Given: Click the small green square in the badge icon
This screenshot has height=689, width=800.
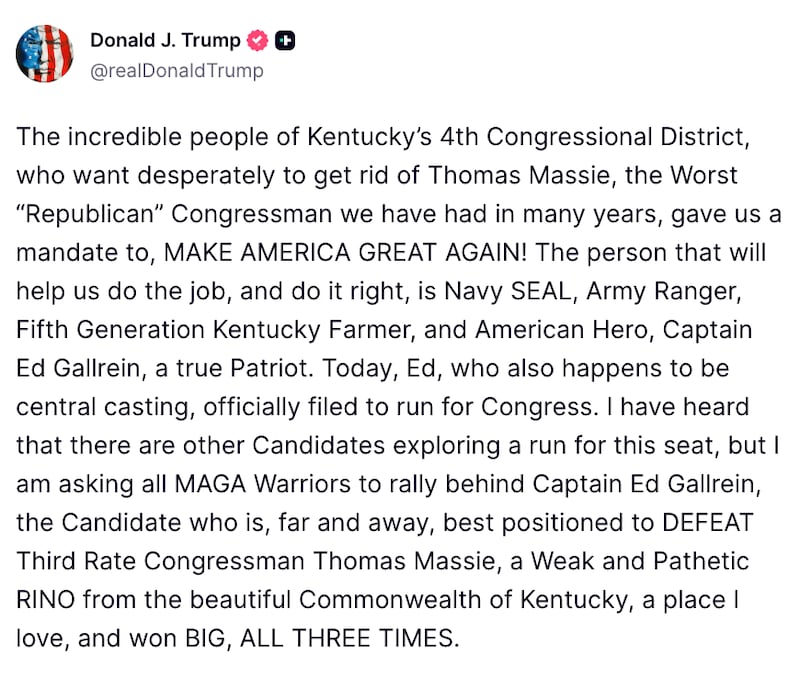Looking at the screenshot, I should (281, 39).
